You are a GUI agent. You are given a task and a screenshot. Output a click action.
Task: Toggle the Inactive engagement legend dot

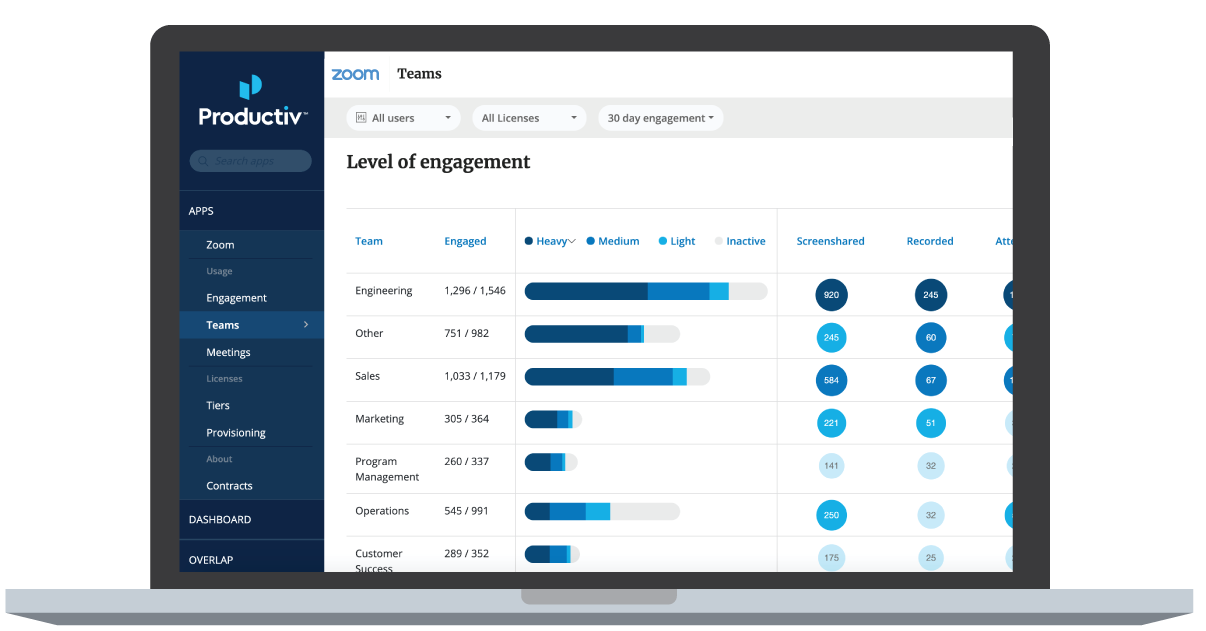coord(717,241)
